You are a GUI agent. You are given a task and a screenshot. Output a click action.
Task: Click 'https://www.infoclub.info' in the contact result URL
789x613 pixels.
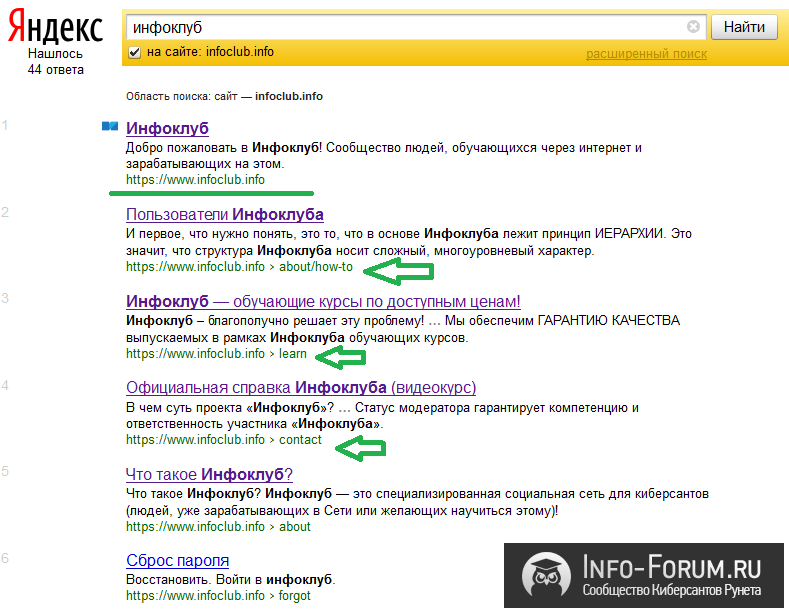pyautogui.click(x=195, y=440)
